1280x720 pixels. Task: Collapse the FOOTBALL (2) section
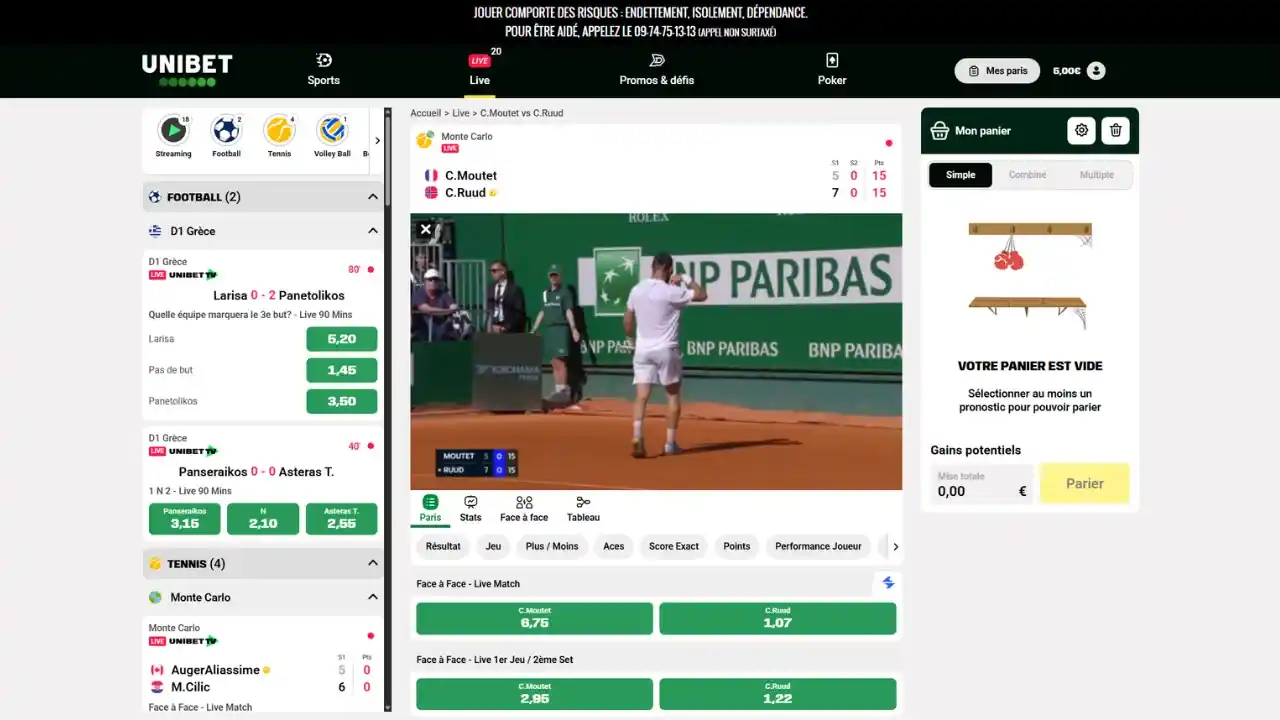pos(373,197)
